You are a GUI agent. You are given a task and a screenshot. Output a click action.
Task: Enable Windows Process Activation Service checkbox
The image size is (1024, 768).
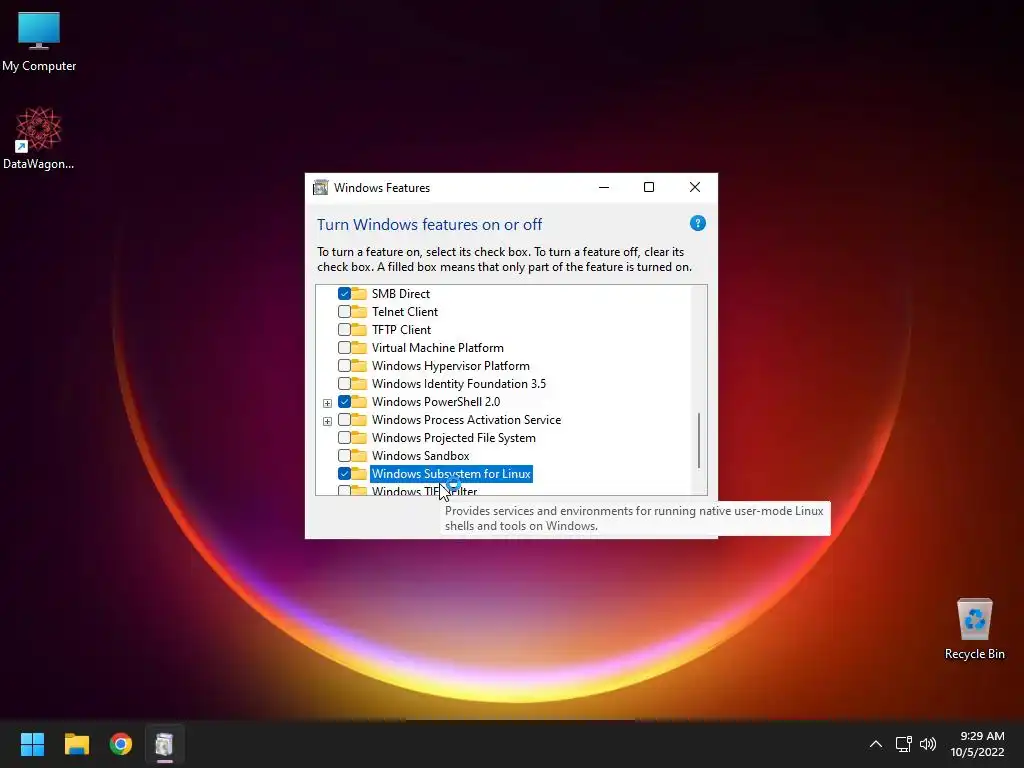(x=344, y=420)
